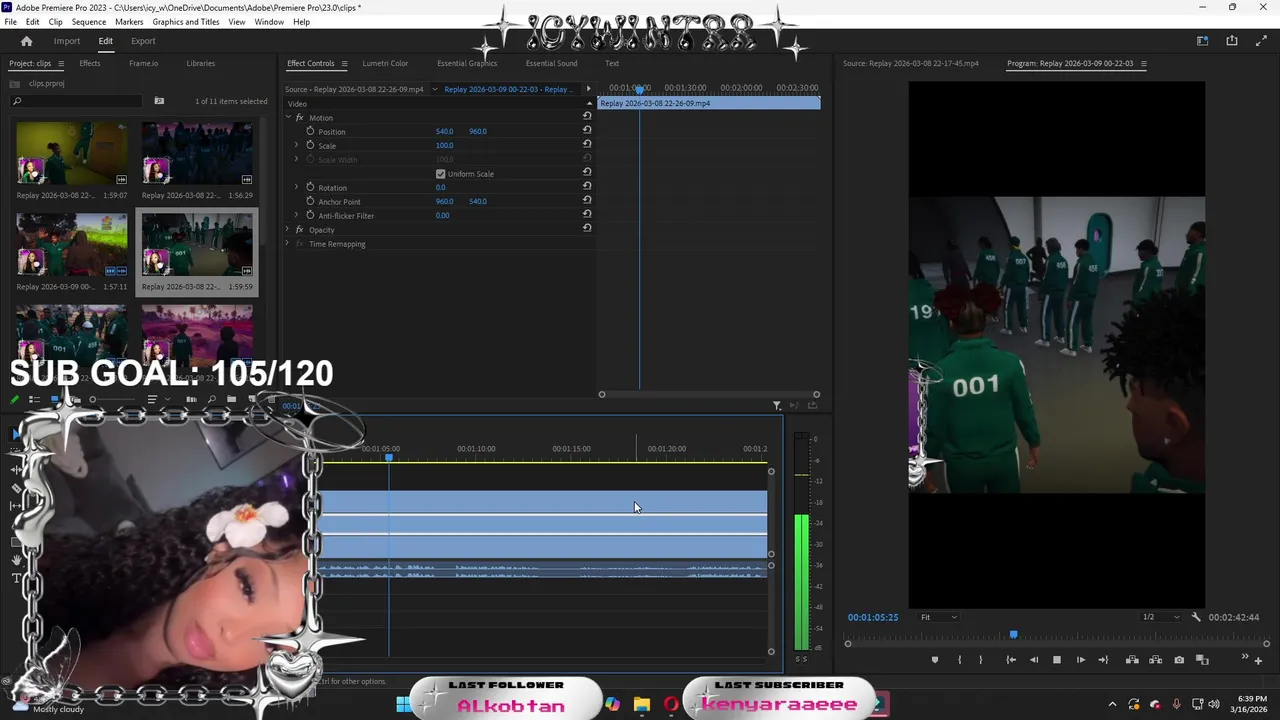Screen dimensions: 1280x720
Task: Open the 1/2 playback resolution dropdown
Action: pyautogui.click(x=1160, y=617)
